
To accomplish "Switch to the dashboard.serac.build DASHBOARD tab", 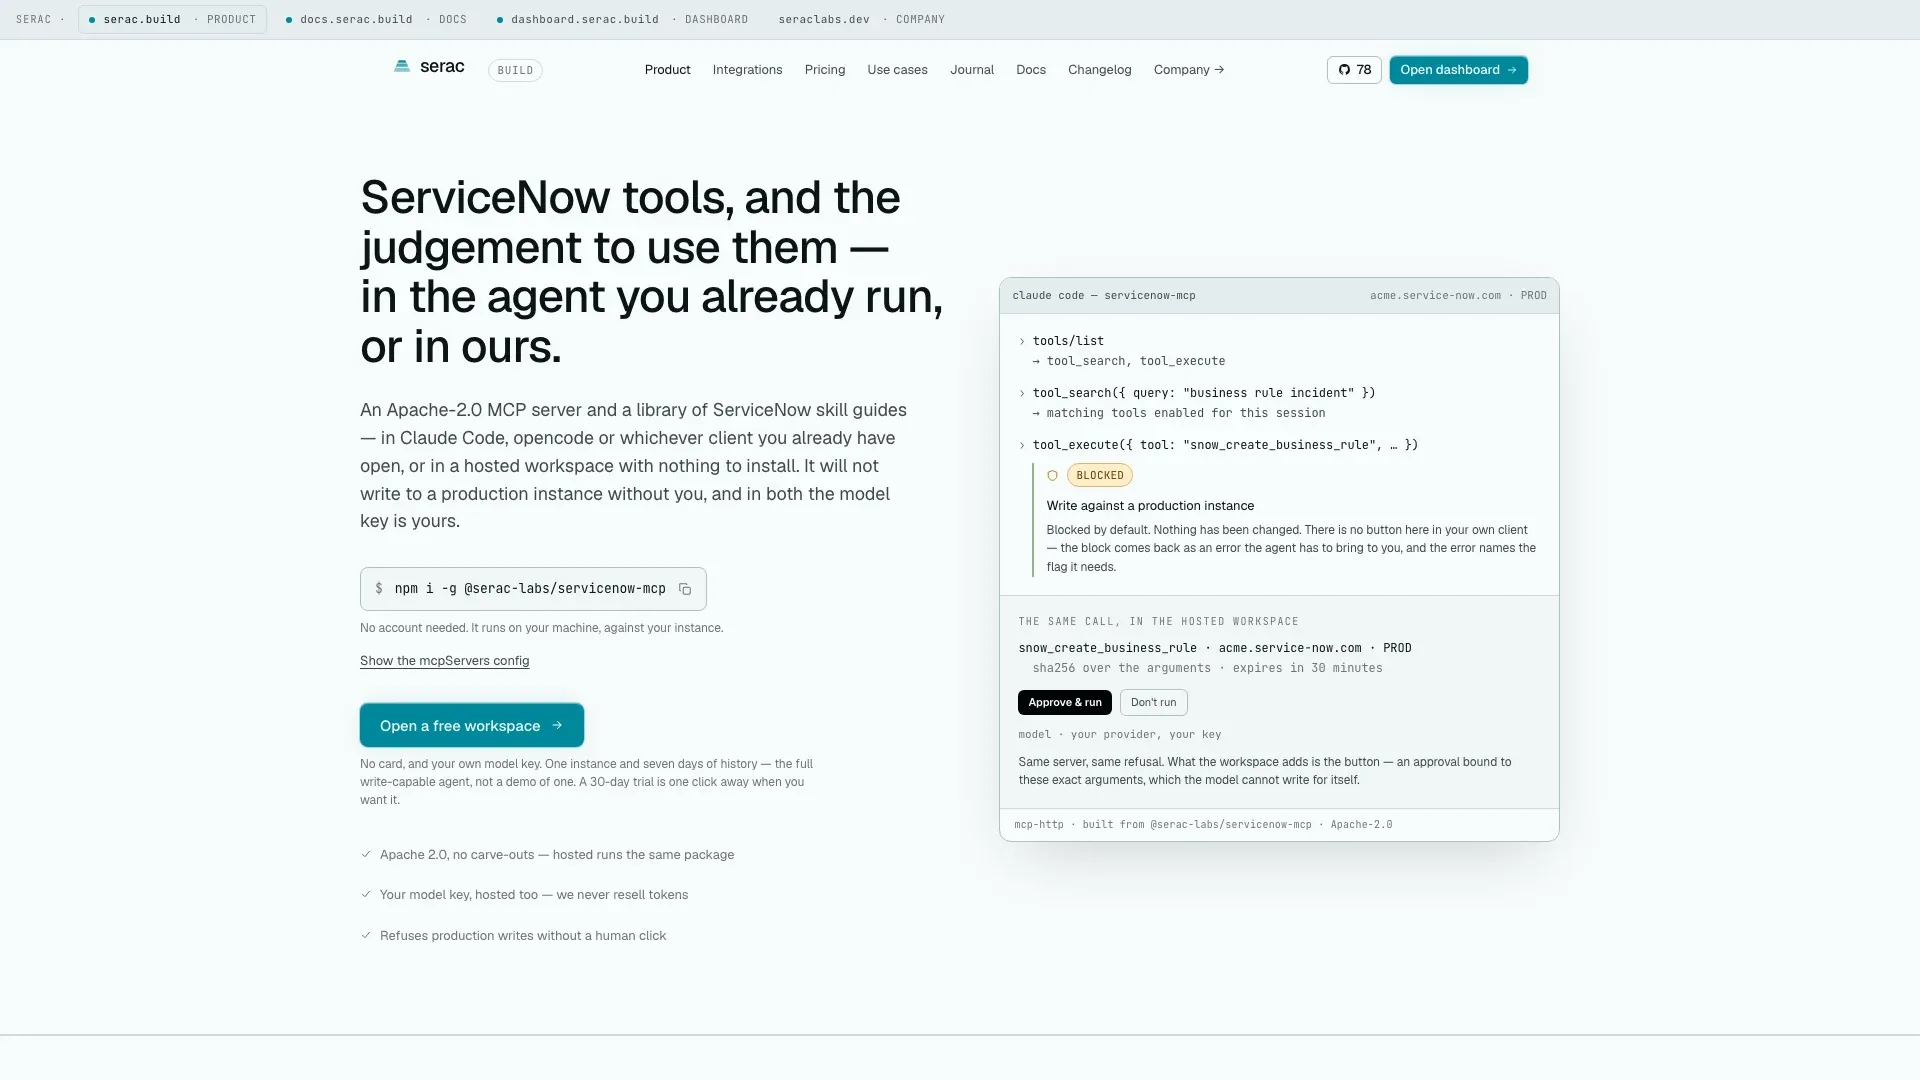I will [x=622, y=19].
